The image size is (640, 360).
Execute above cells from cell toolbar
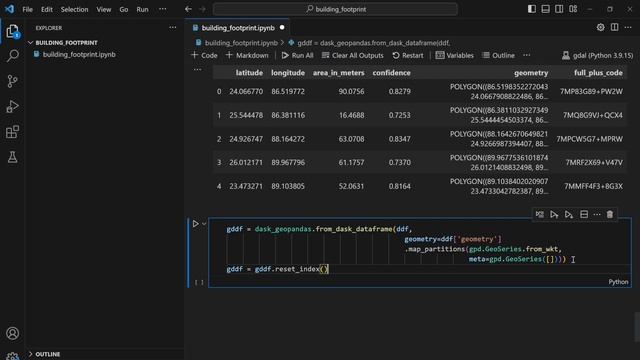coord(554,214)
